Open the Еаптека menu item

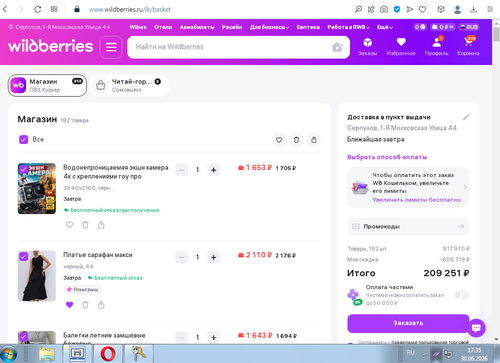pos(308,27)
